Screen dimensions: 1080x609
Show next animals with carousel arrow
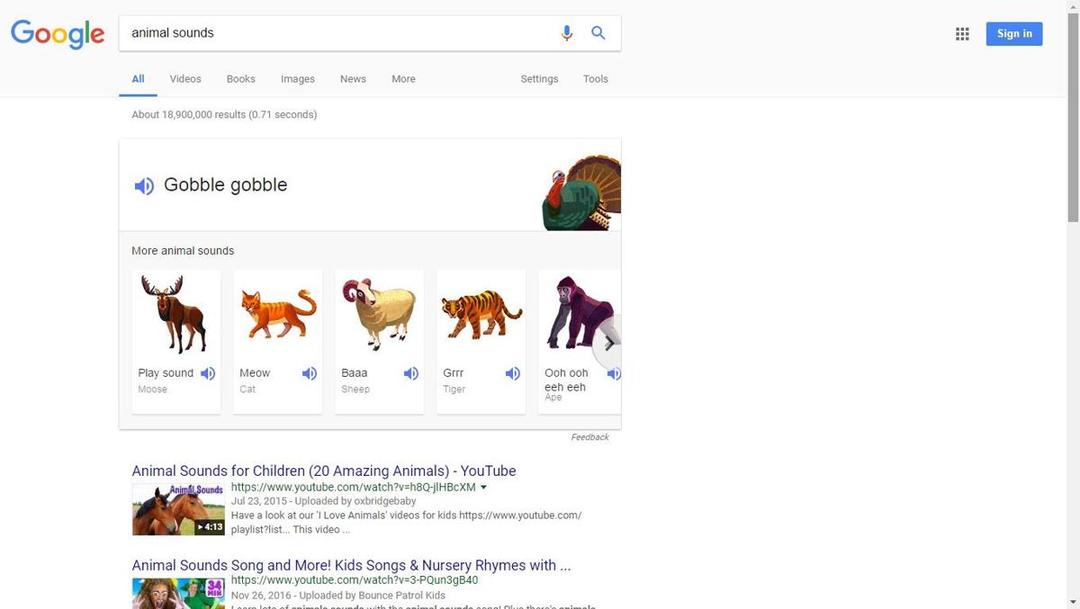coord(609,343)
